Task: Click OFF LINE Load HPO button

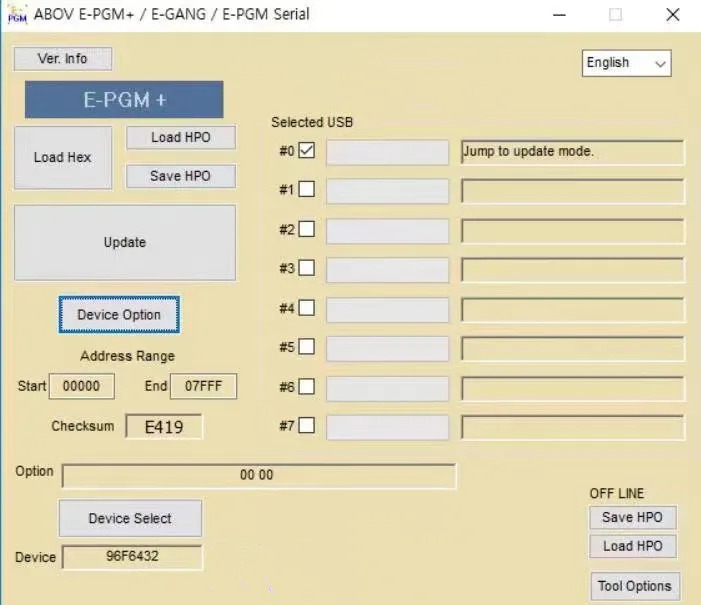Action: pyautogui.click(x=633, y=546)
